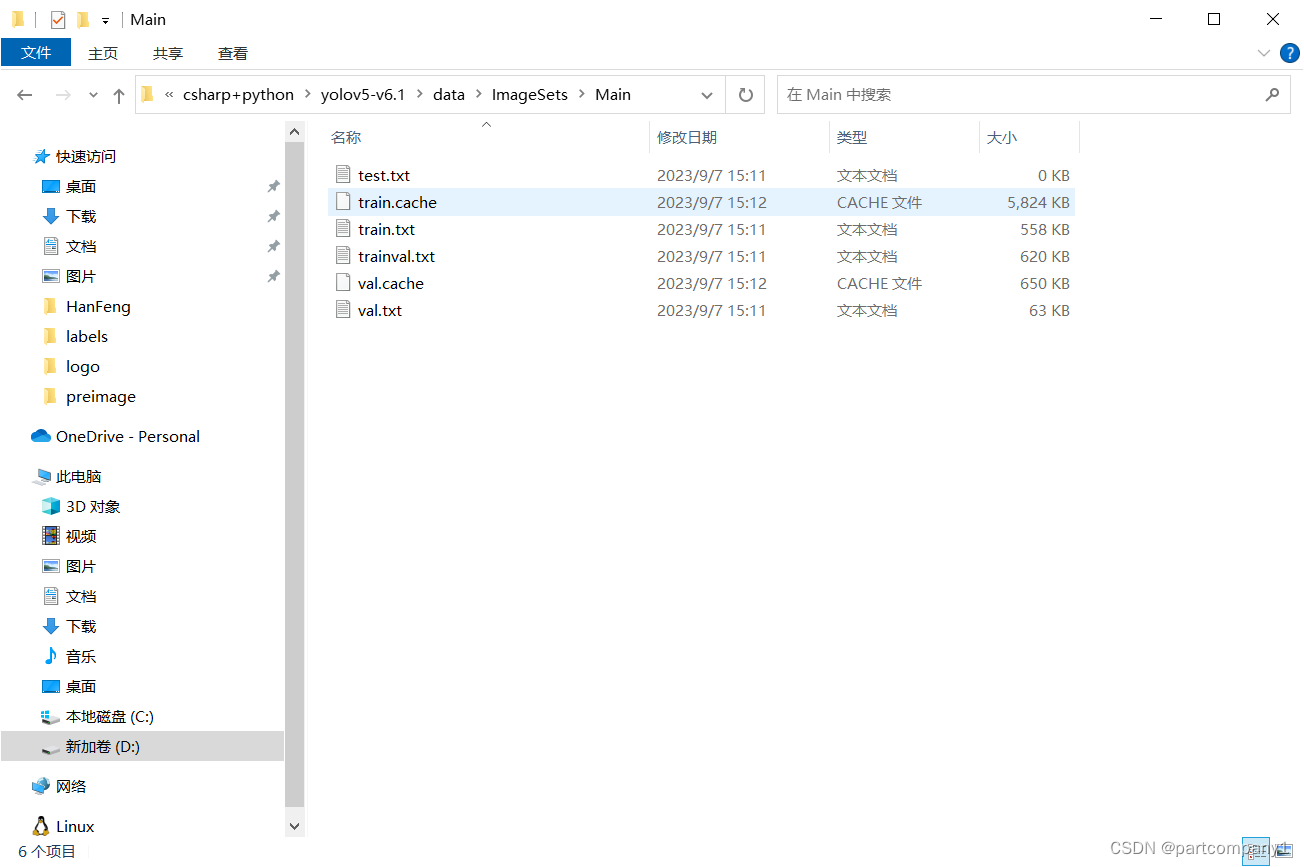Switch to the 查看 ribbon tab
Screen dimensions: 1304x867
point(233,53)
